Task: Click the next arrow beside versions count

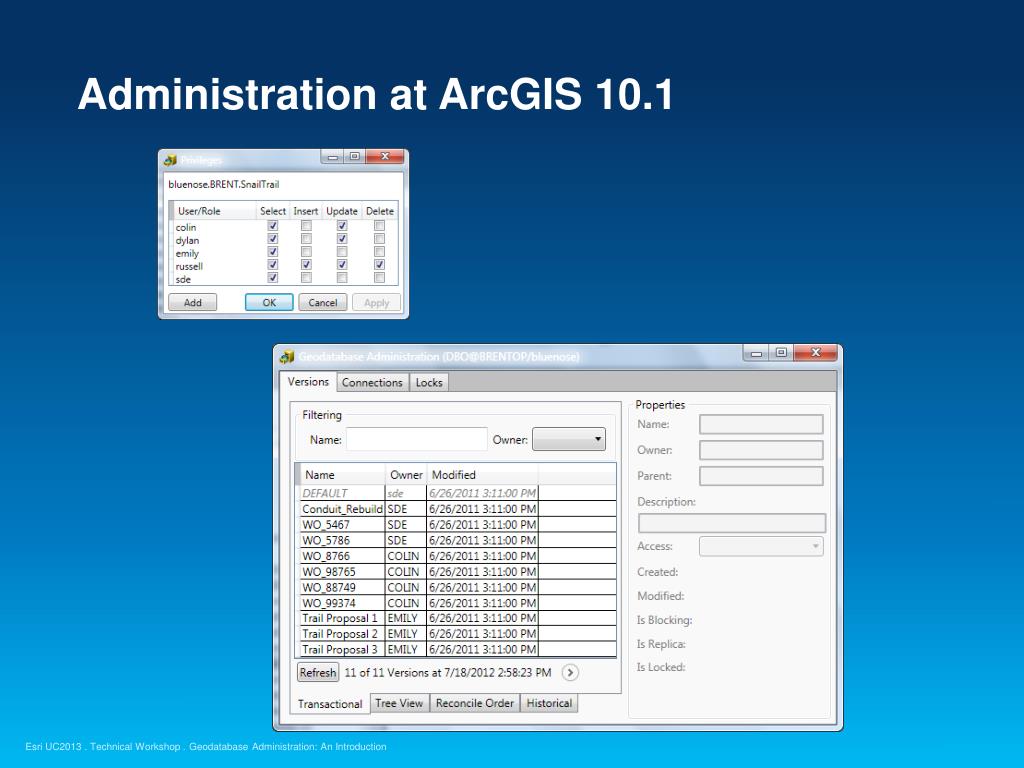Action: [x=570, y=673]
